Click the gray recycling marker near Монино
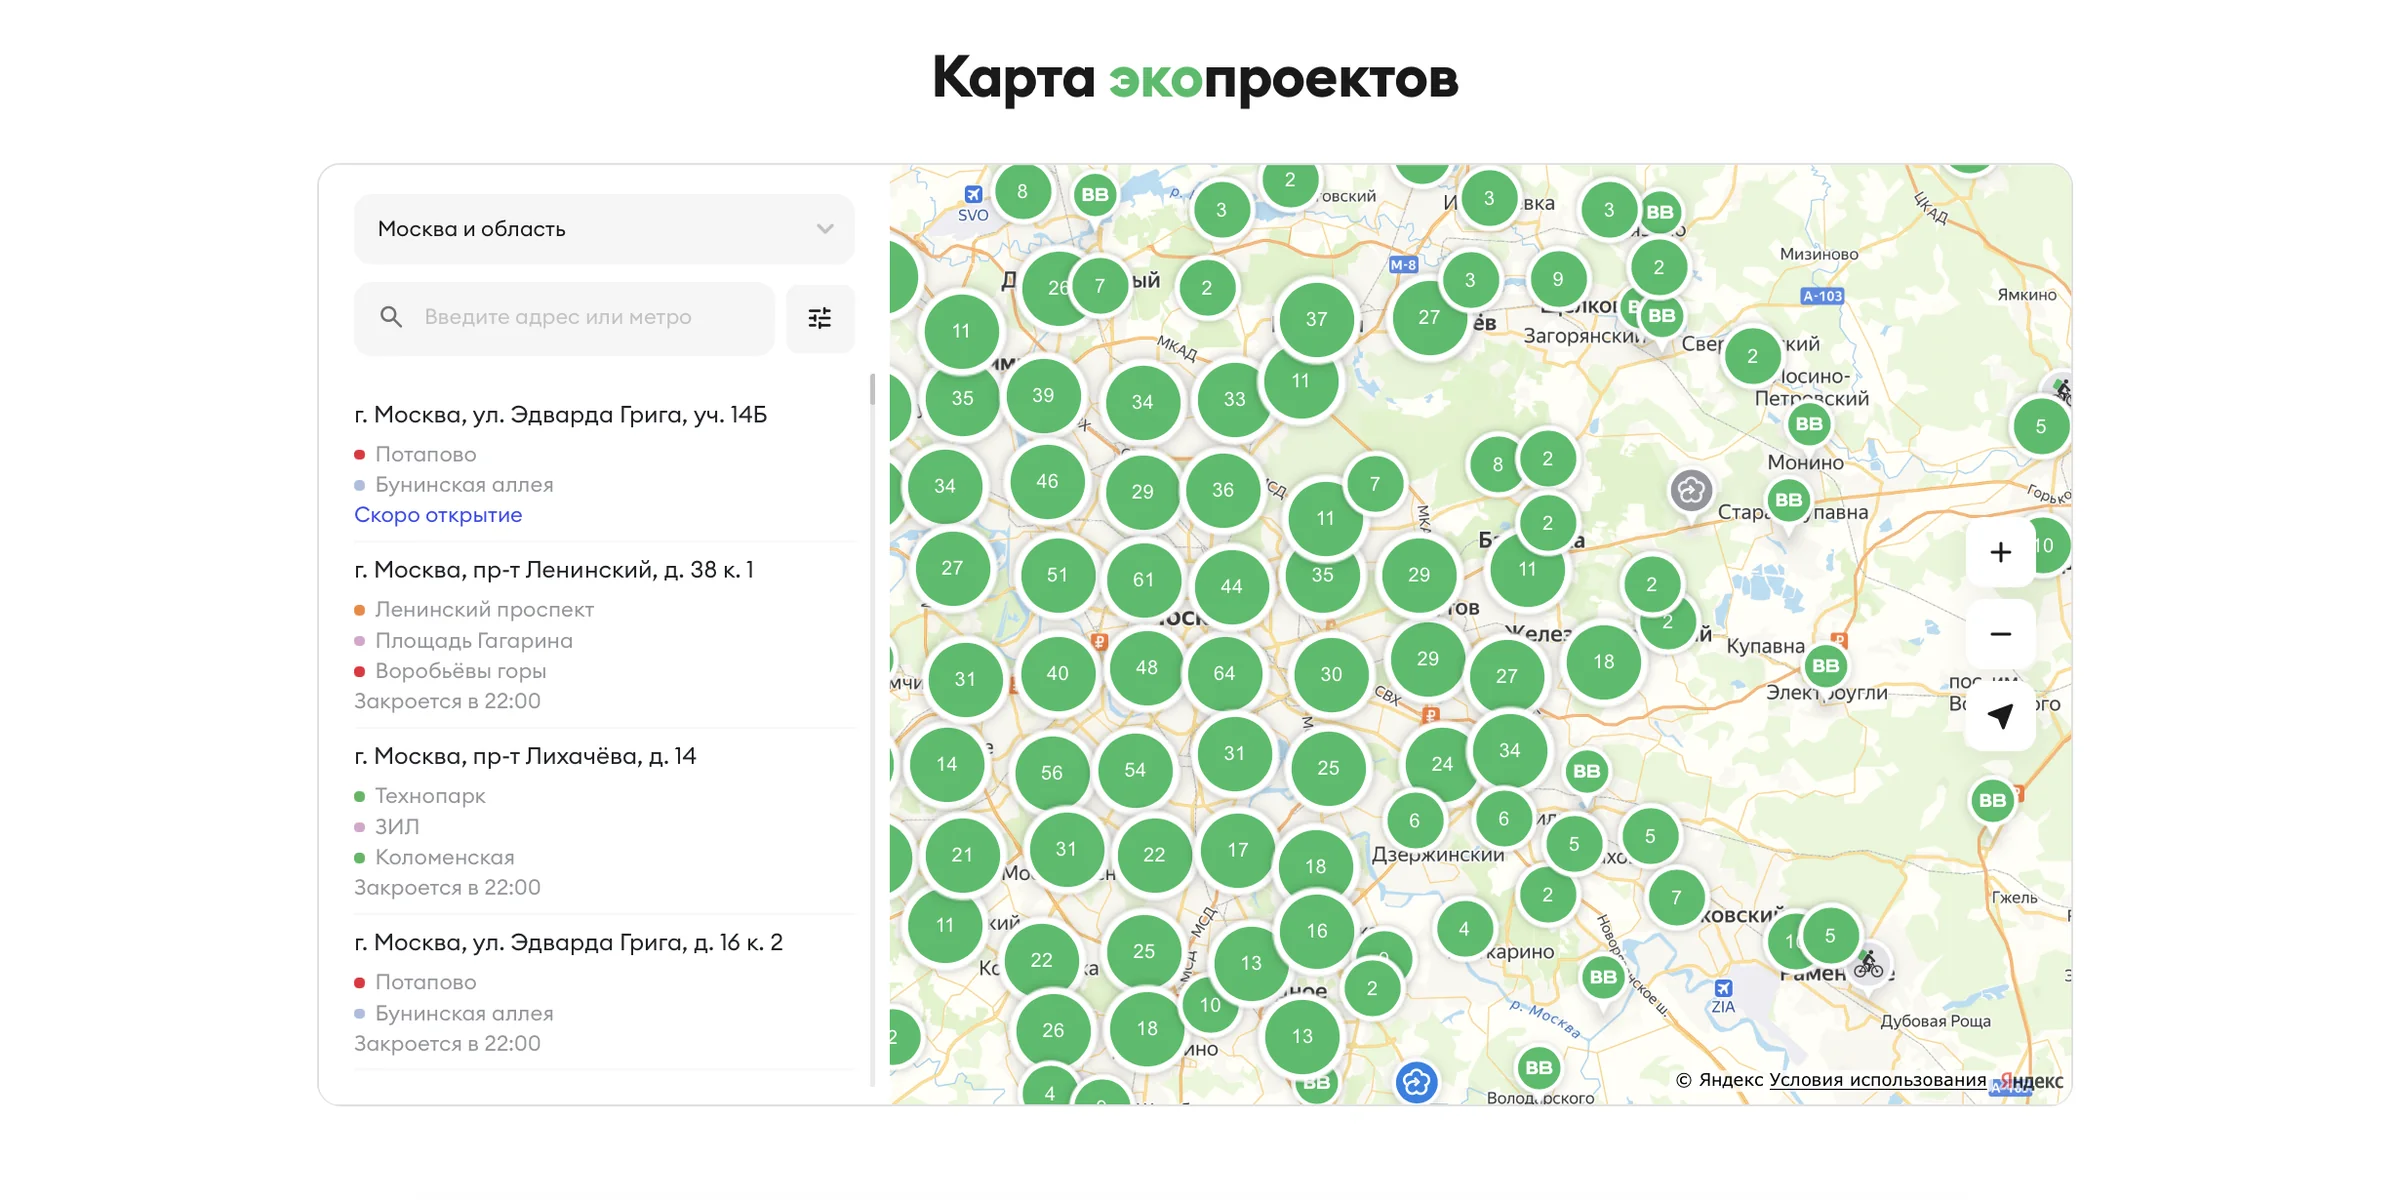The height and width of the screenshot is (1200, 2400). click(1691, 491)
